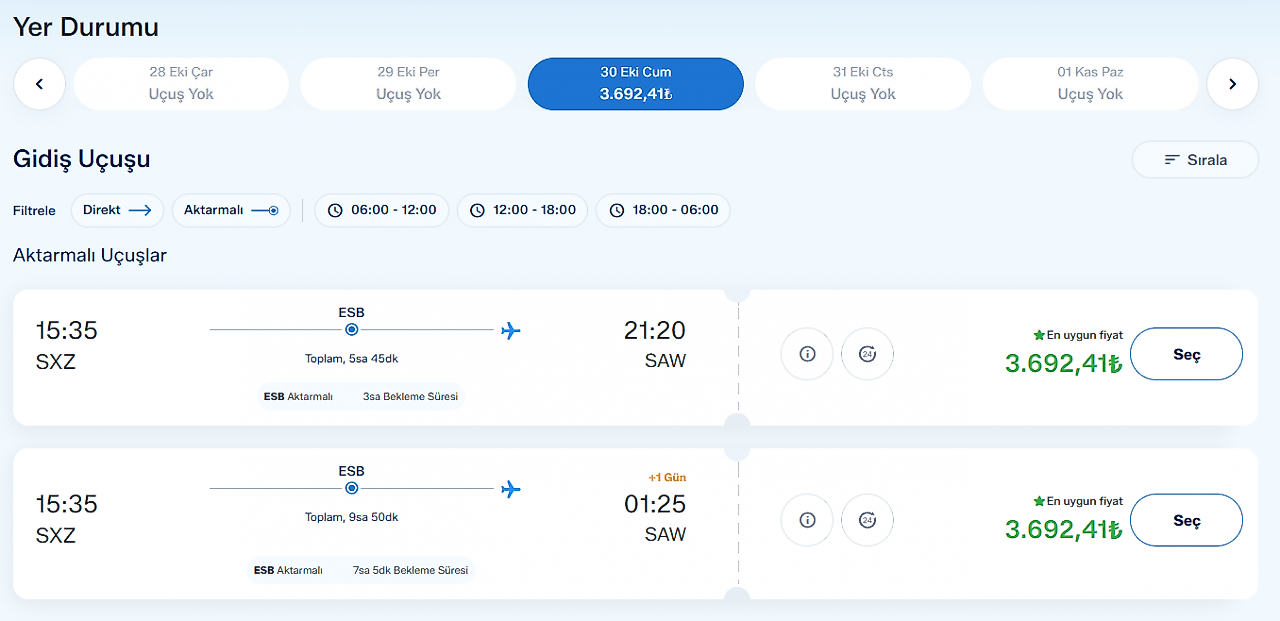
Task: Click airplane icon on first flight route
Action: (511, 330)
